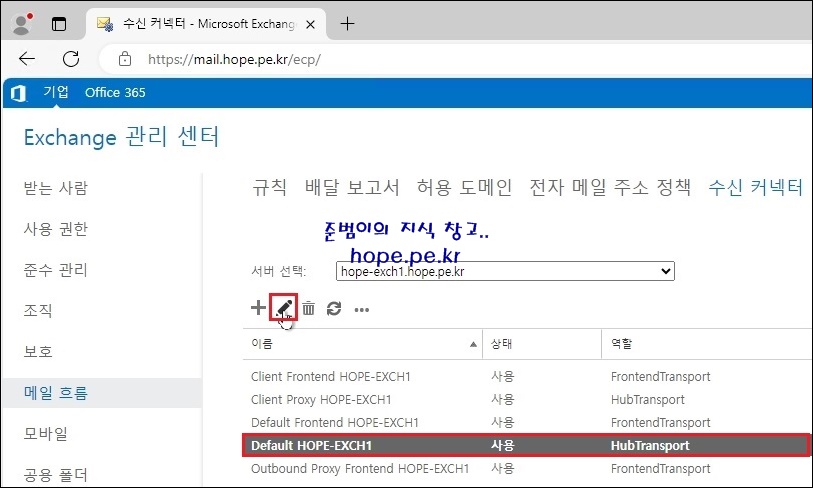
Task: Select Client Proxy HOPE-EXCH1 connector
Action: (321, 400)
